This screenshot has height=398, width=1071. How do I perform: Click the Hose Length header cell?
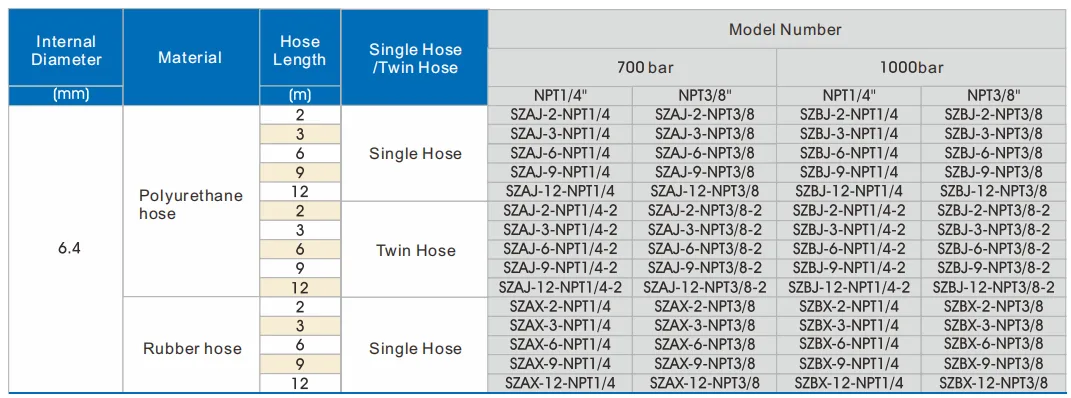point(300,51)
